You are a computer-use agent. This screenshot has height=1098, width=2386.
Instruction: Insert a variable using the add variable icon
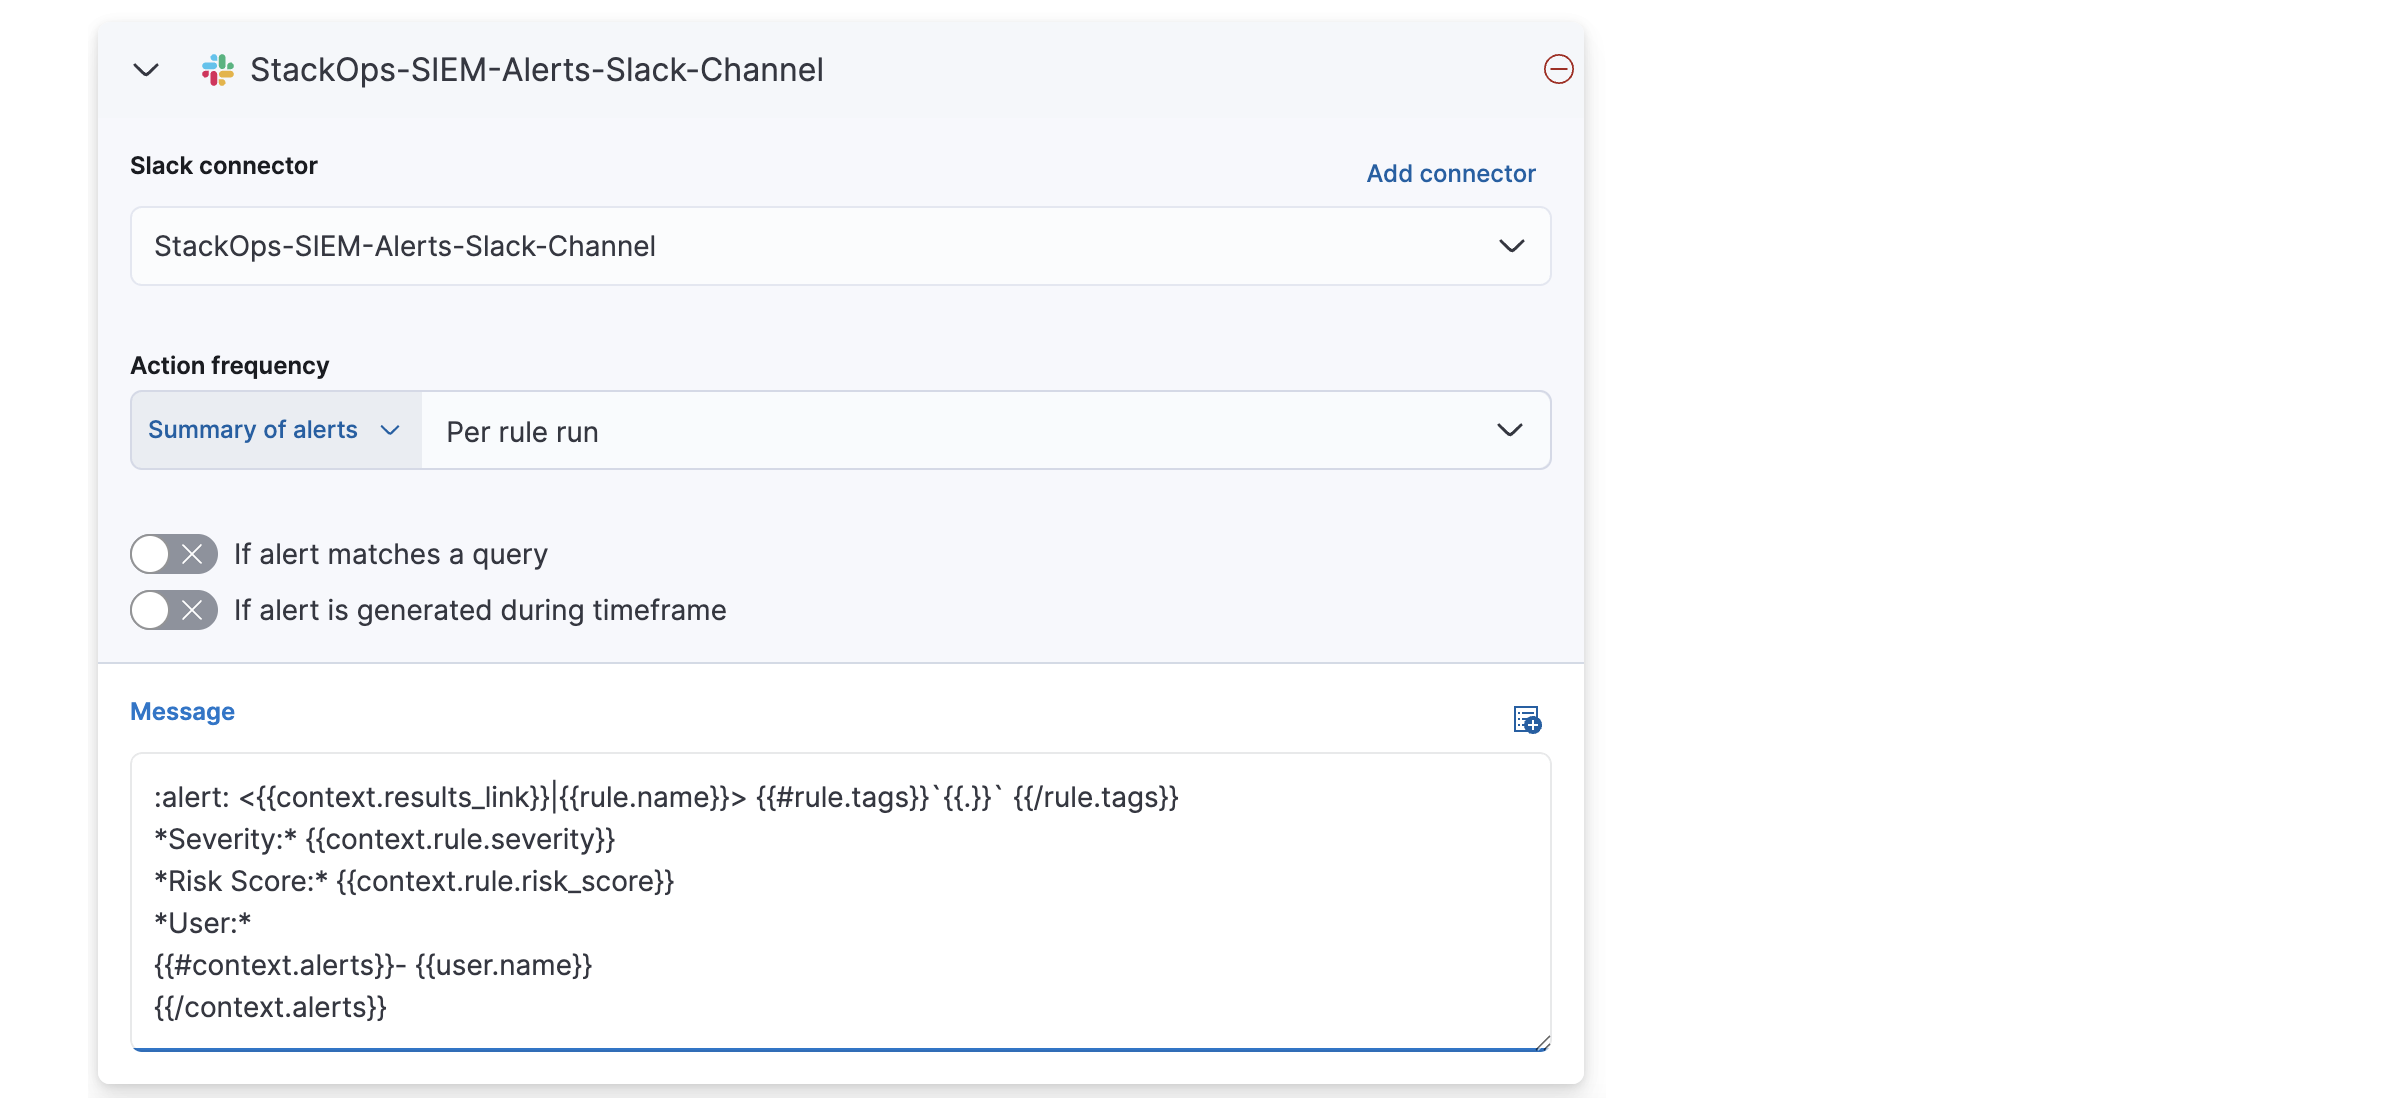click(x=1526, y=719)
